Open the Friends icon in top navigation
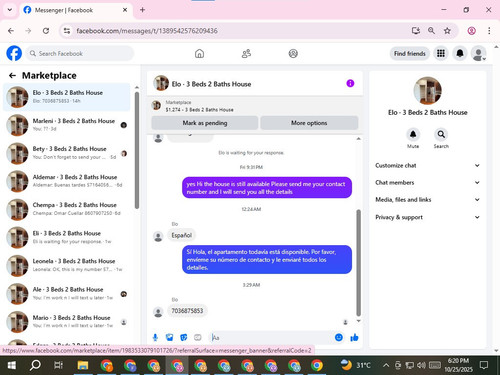This screenshot has width=500, height=375. click(246, 53)
